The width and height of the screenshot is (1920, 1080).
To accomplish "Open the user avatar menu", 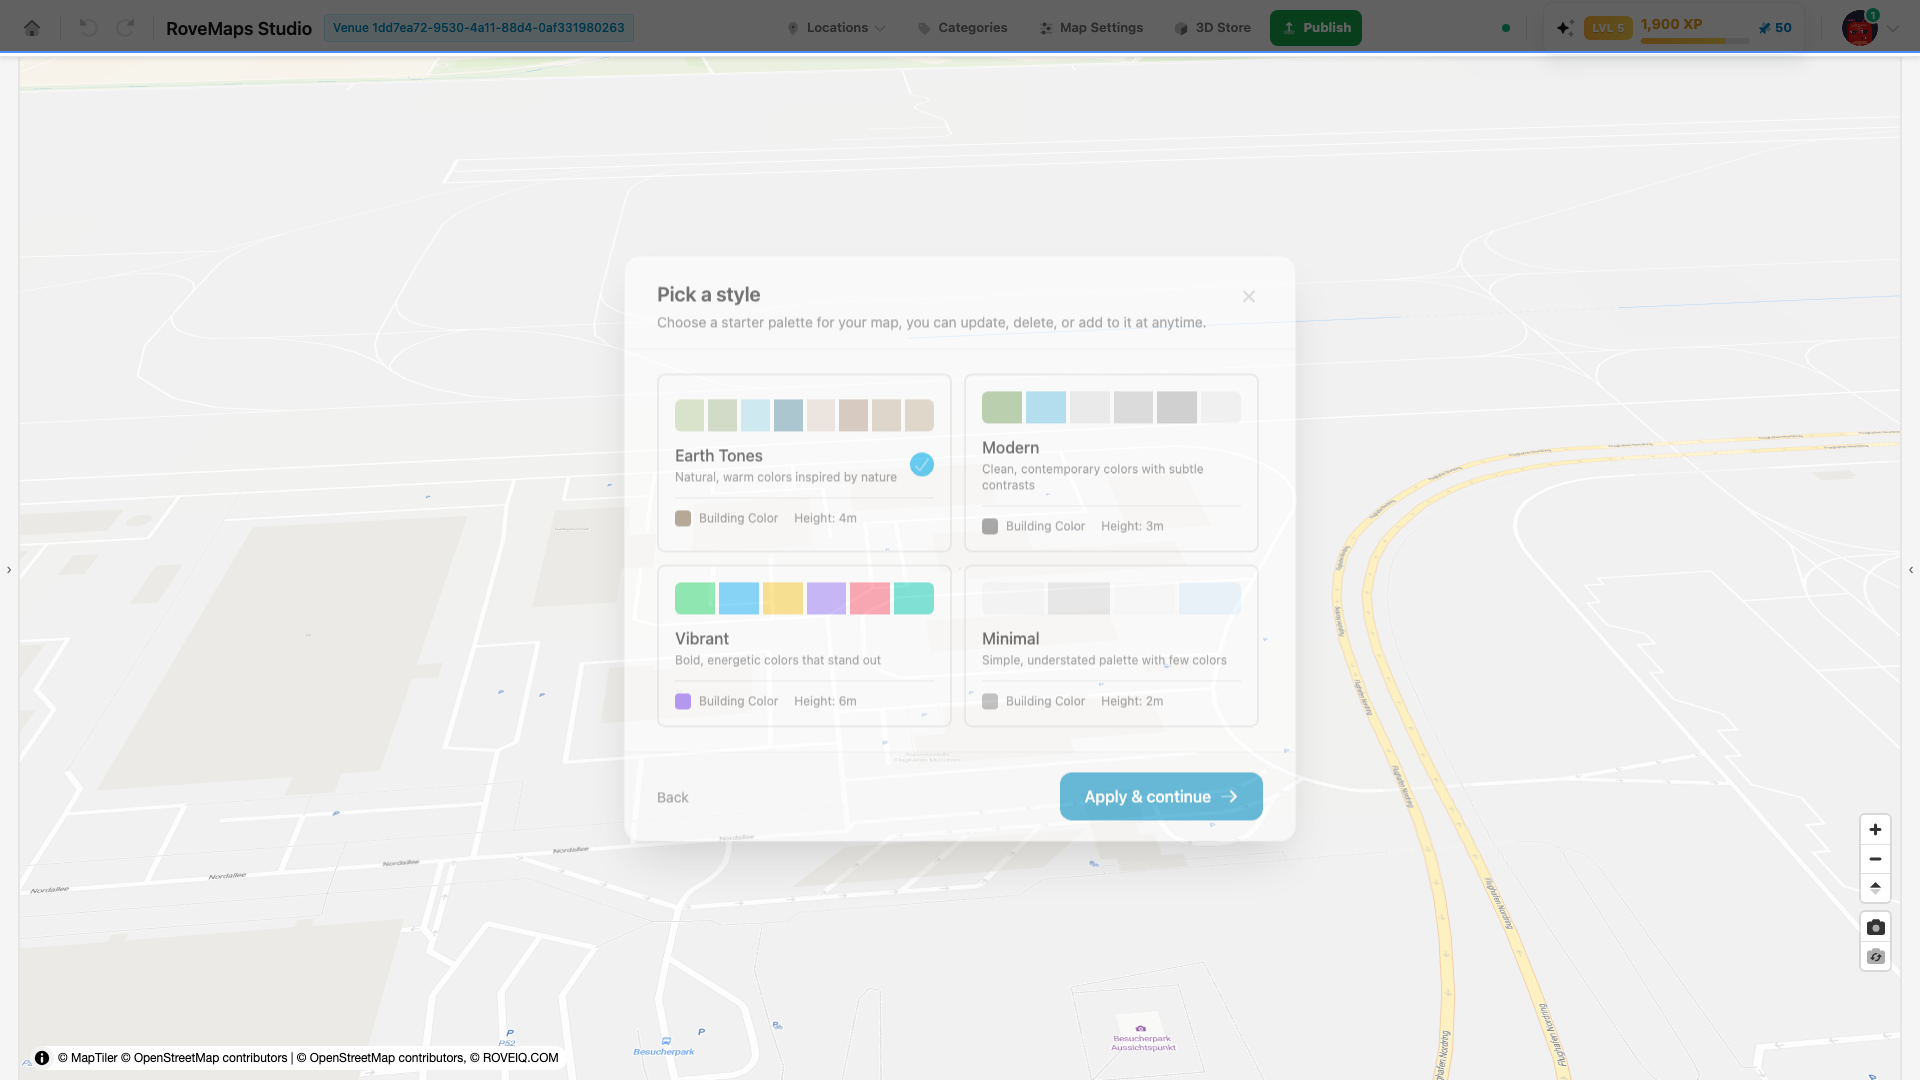I will [1859, 28].
